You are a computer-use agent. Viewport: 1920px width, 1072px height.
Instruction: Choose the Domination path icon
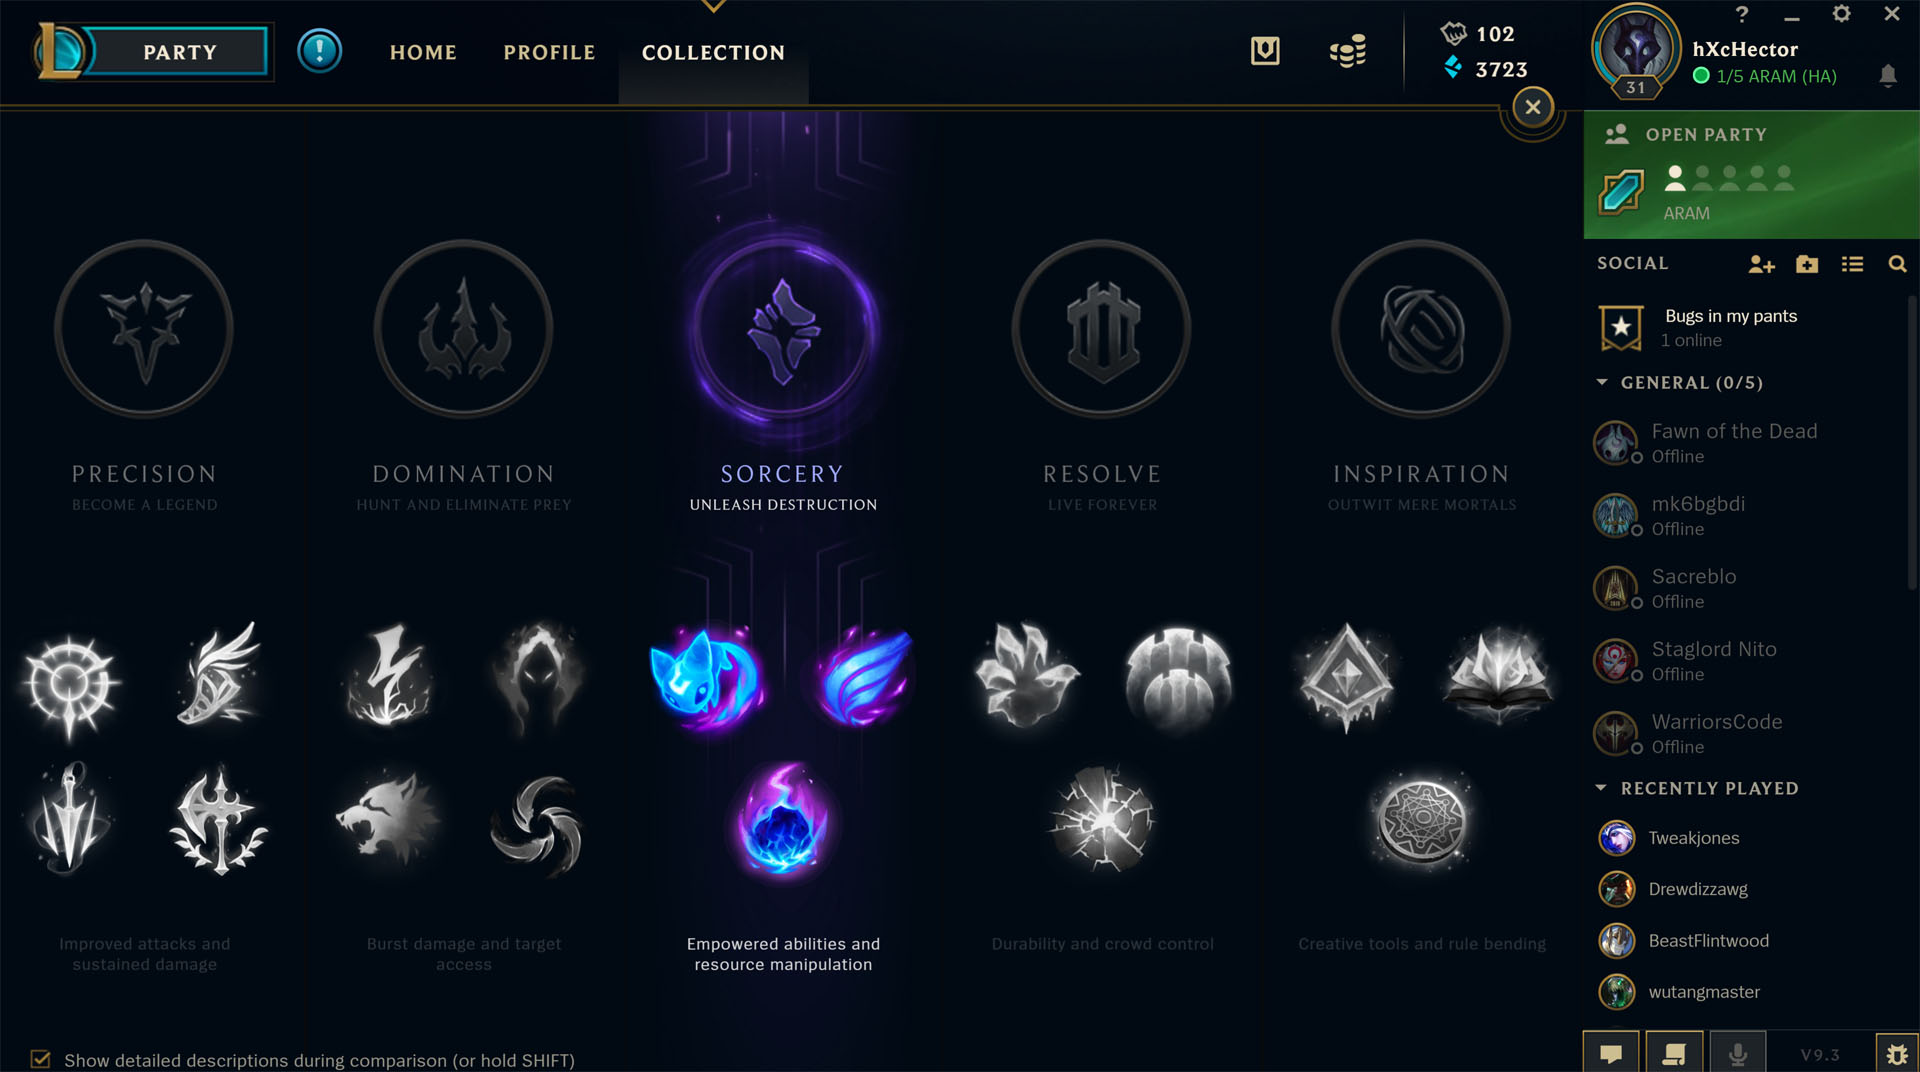click(463, 329)
